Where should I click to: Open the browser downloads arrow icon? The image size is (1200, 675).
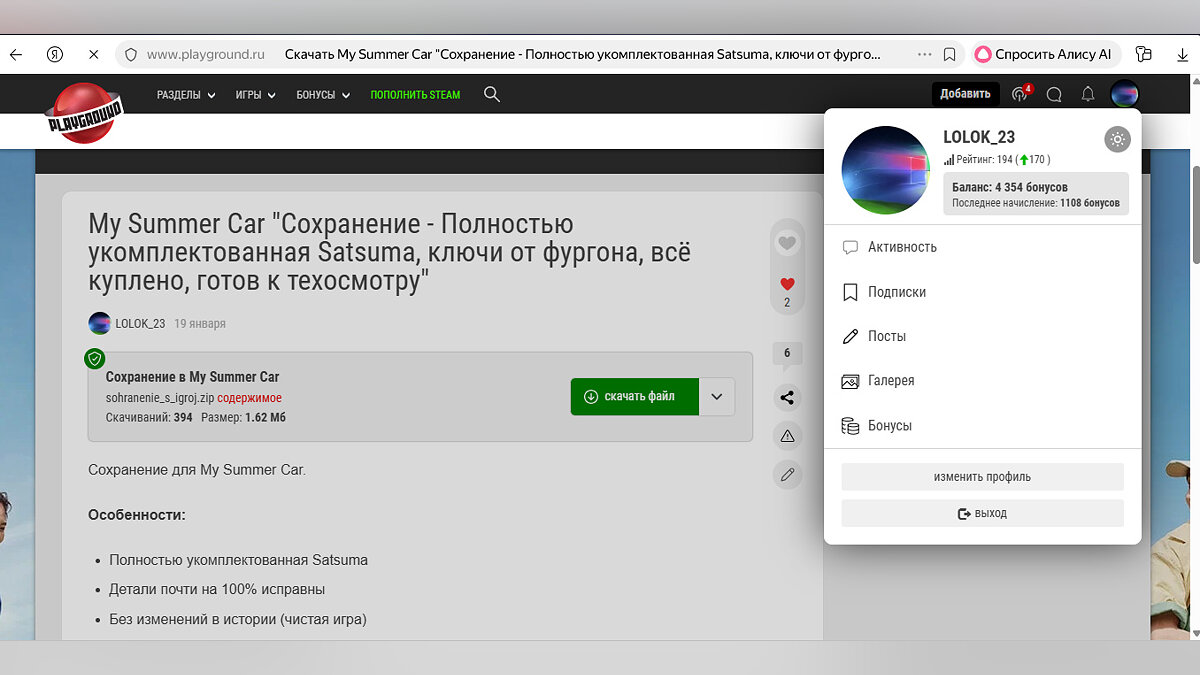point(1183,54)
